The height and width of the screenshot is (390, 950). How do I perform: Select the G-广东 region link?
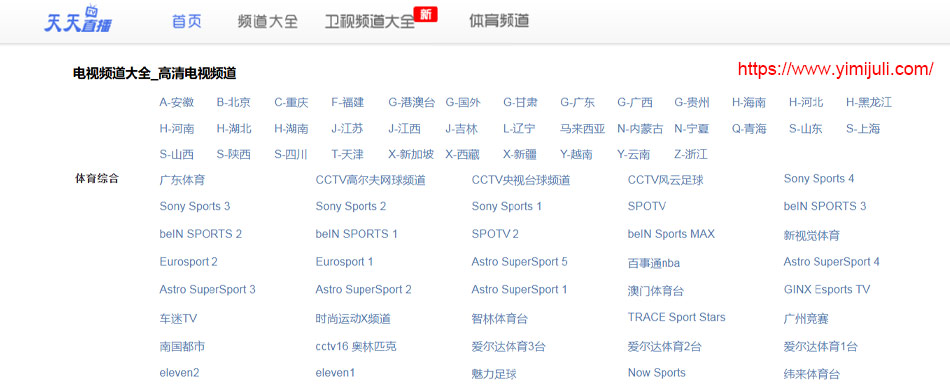[x=577, y=102]
